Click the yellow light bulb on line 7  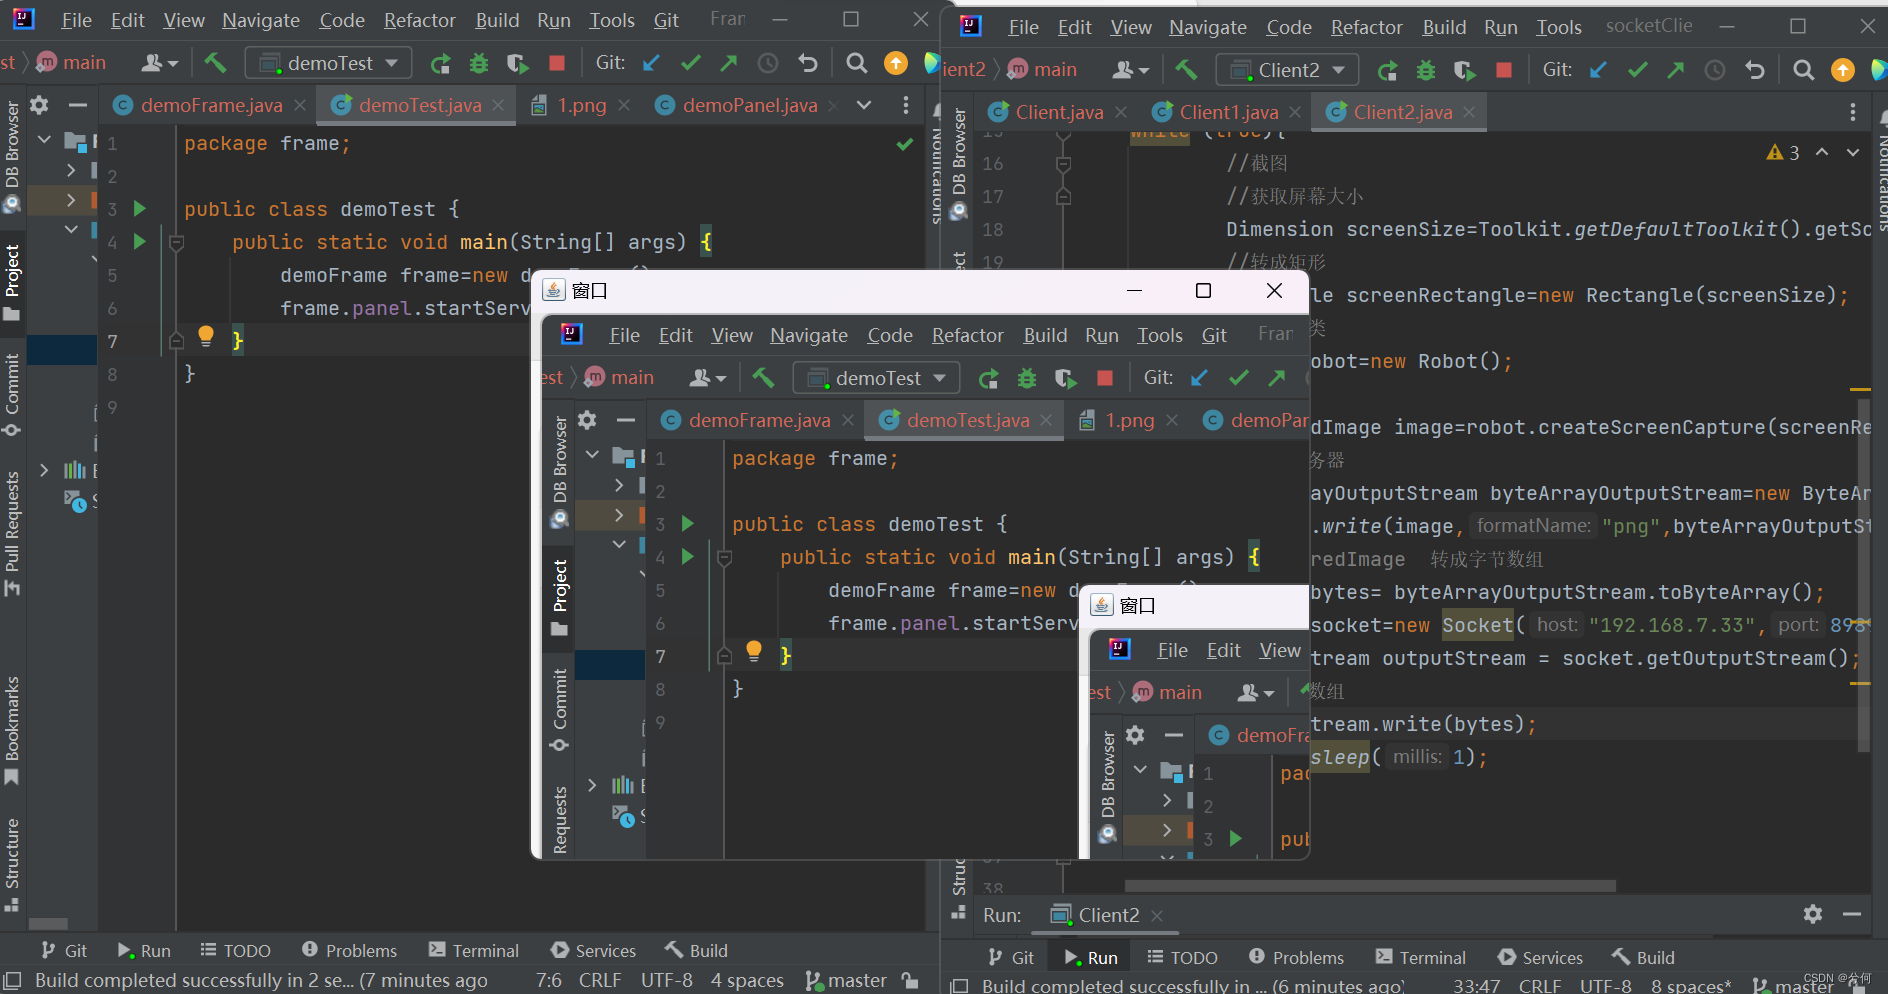(x=206, y=336)
